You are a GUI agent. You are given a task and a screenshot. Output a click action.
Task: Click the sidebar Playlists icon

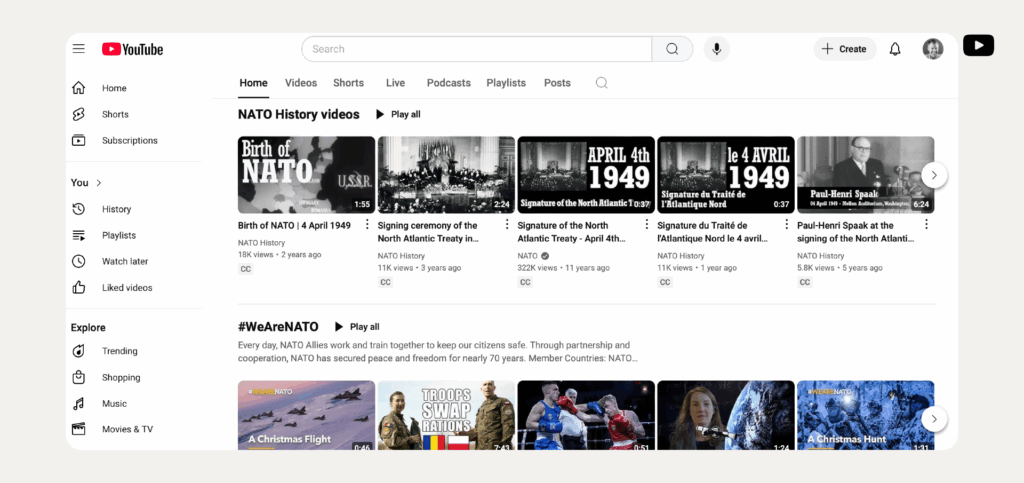click(x=78, y=235)
